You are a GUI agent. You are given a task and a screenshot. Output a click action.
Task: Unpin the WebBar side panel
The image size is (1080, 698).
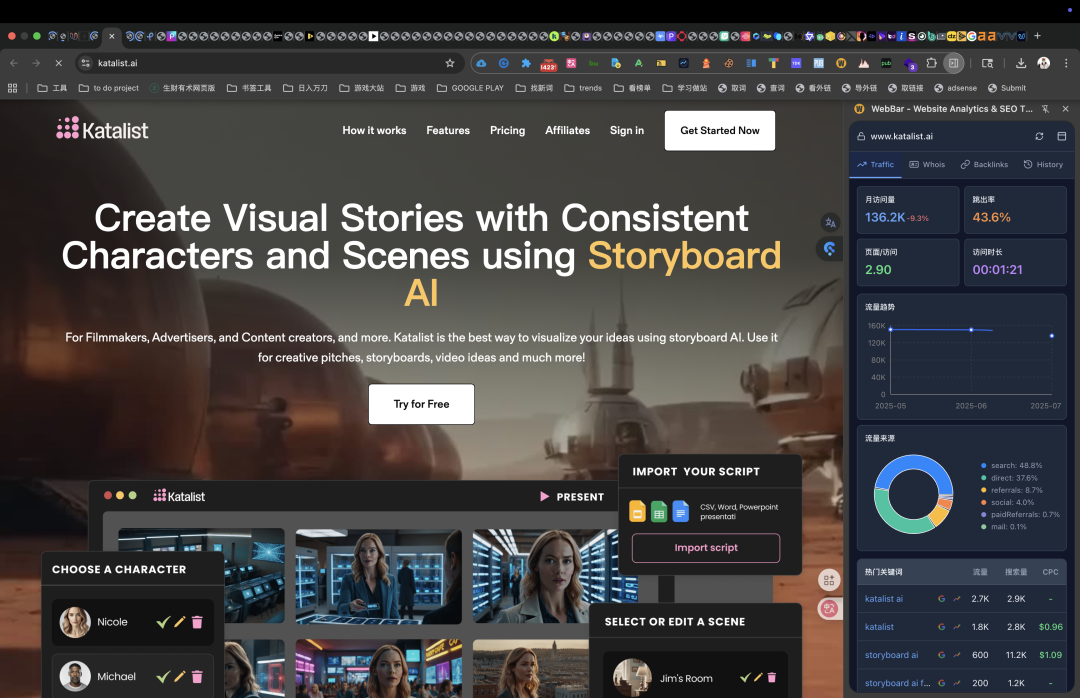(x=1045, y=109)
